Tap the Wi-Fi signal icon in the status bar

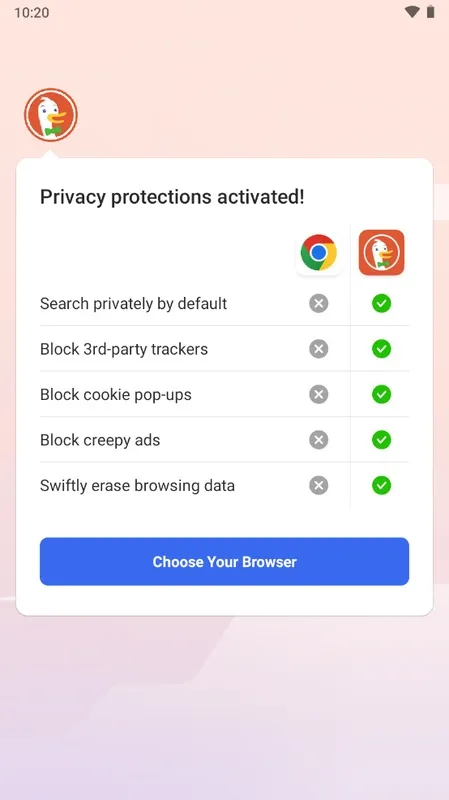[x=412, y=12]
